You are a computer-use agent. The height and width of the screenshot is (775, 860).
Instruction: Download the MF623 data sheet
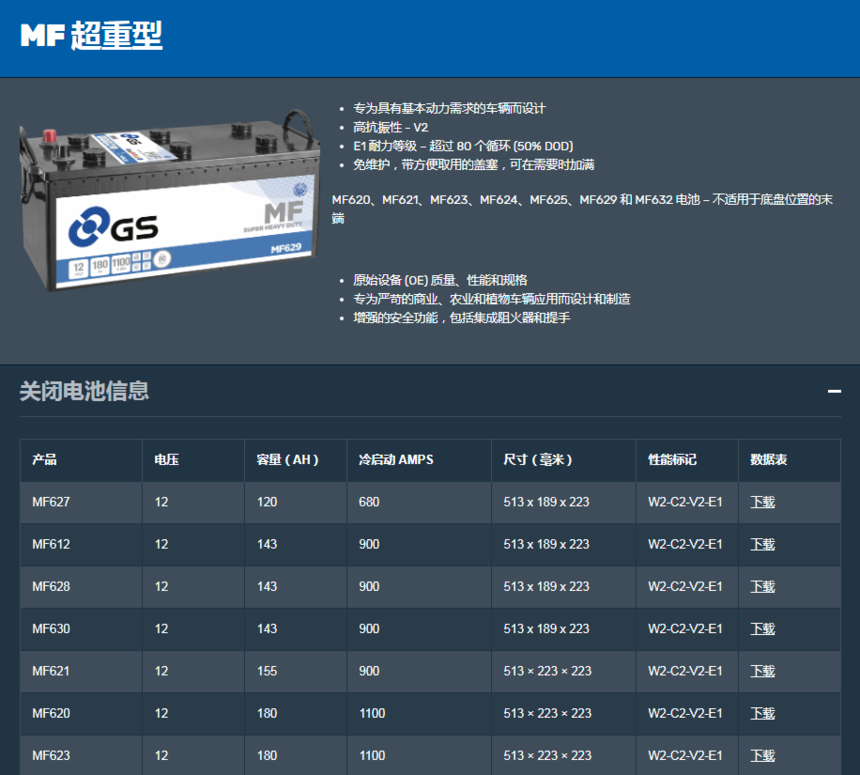[762, 755]
